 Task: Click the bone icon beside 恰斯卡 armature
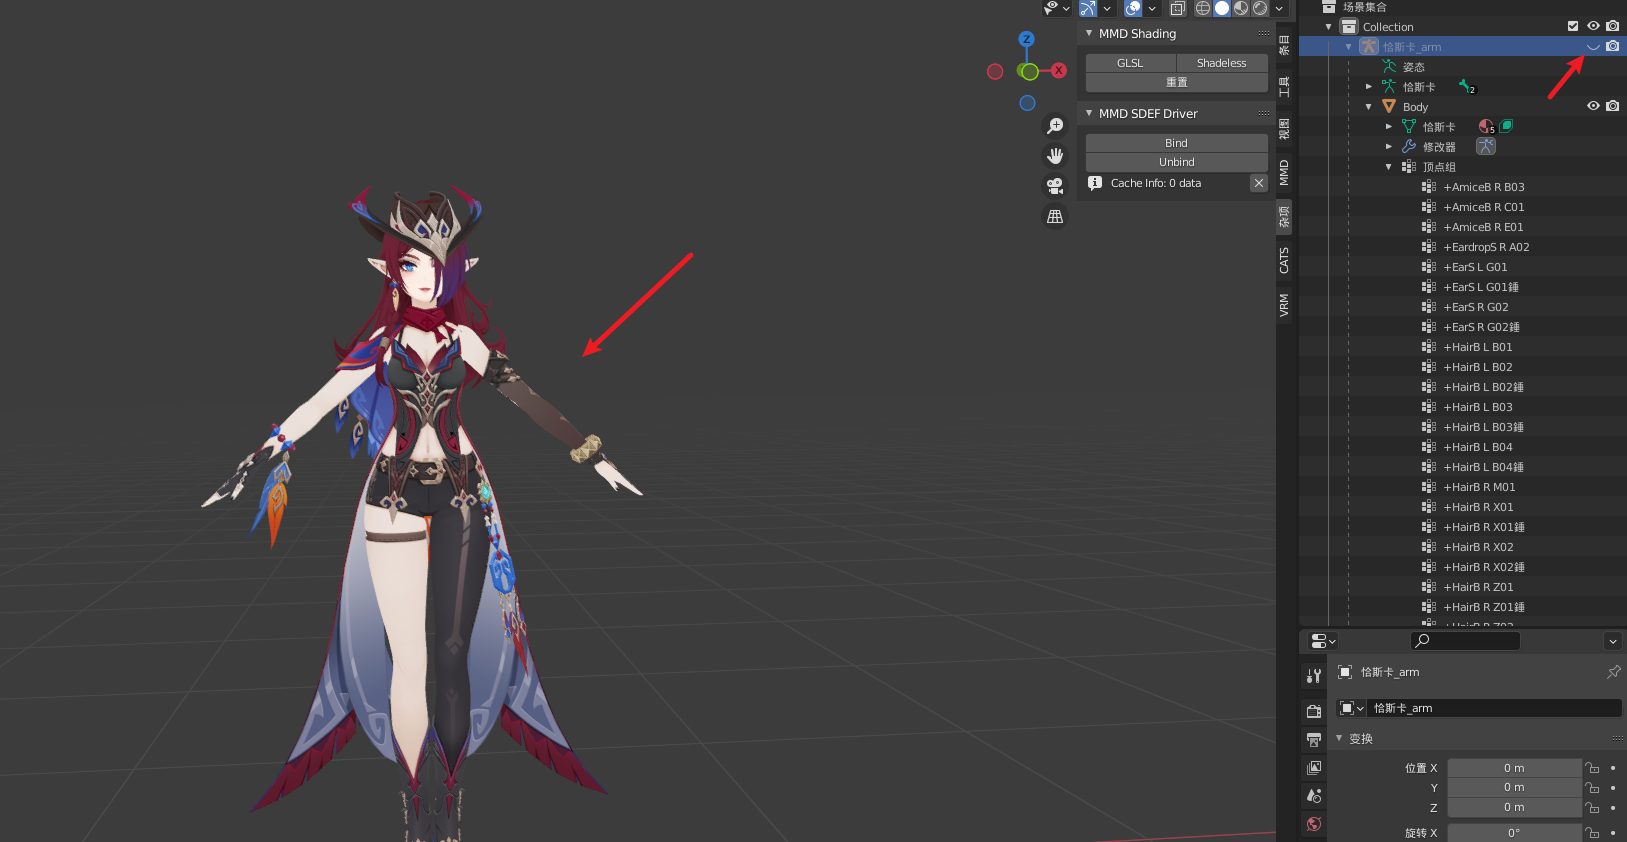click(x=1467, y=87)
